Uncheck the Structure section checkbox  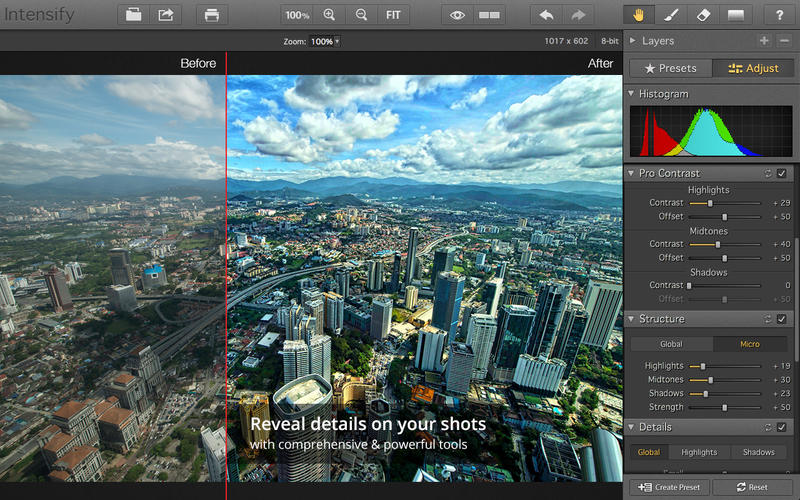782,319
